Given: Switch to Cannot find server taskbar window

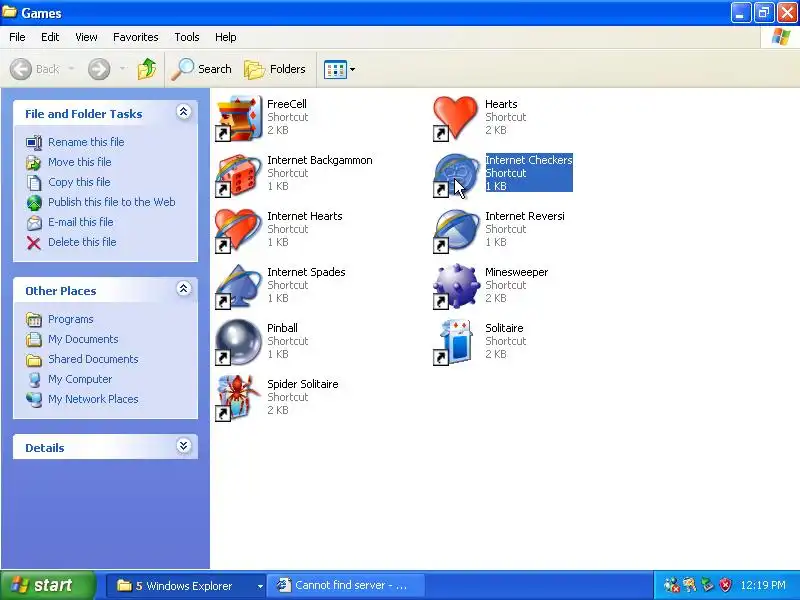Looking at the screenshot, I should (345, 585).
